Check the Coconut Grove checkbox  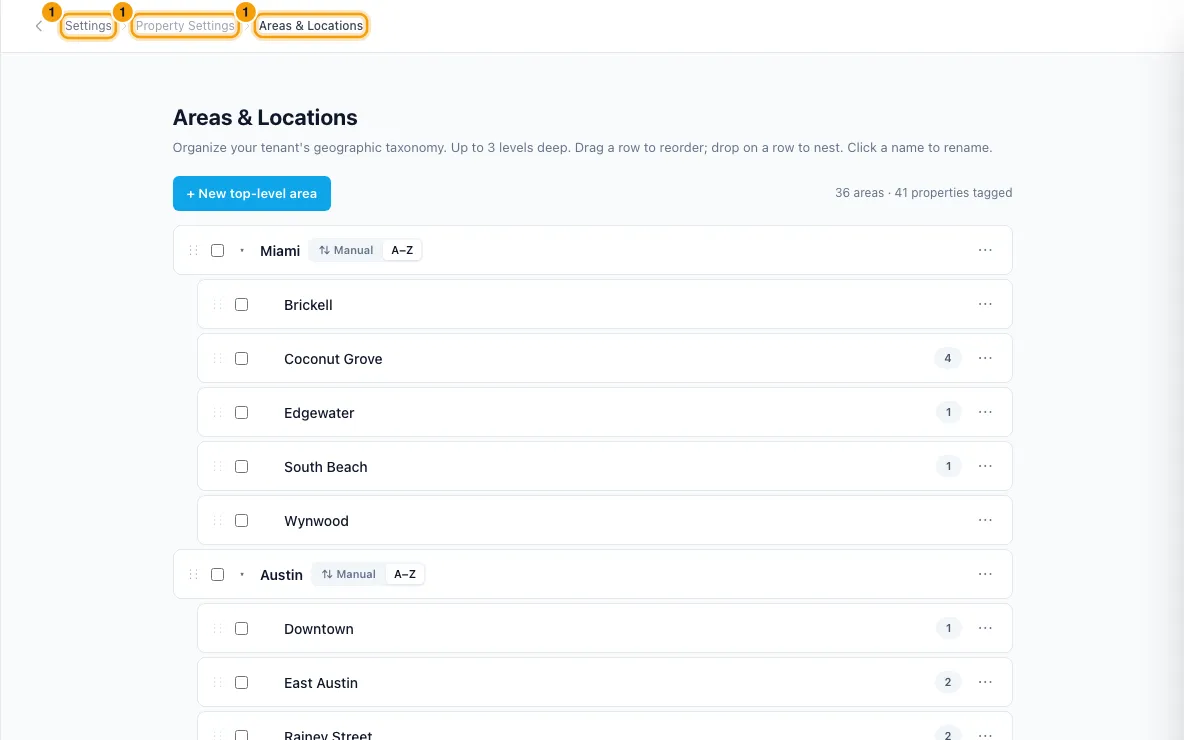pos(242,359)
